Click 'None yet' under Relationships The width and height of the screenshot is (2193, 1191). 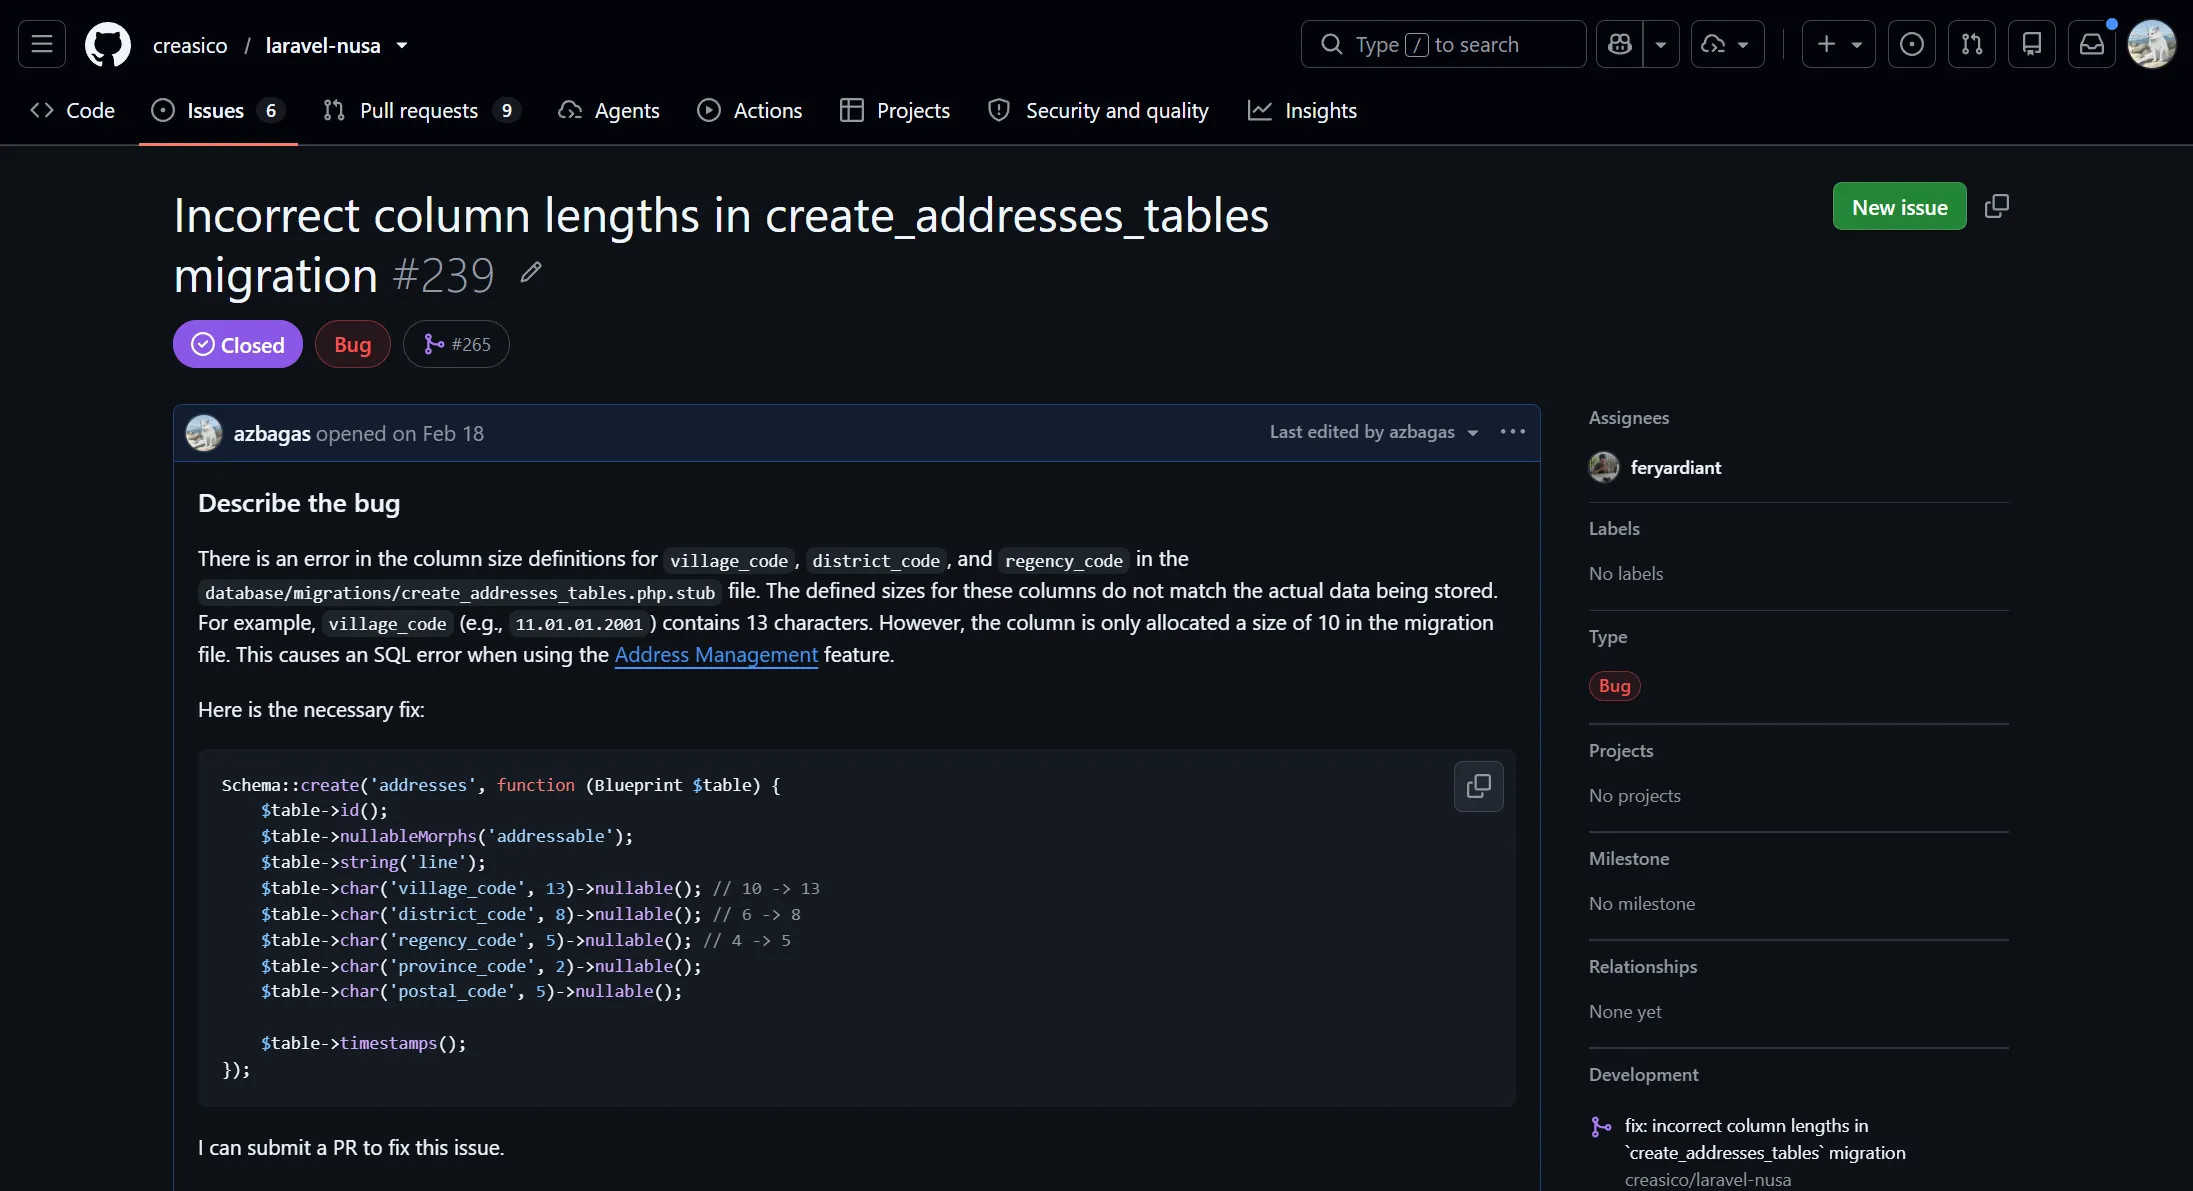point(1625,1012)
